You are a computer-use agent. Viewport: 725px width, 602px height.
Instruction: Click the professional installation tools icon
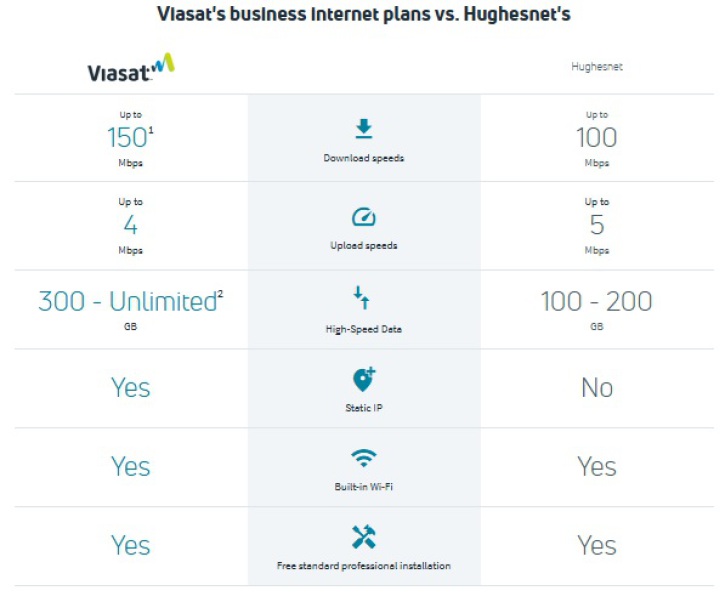(363, 537)
